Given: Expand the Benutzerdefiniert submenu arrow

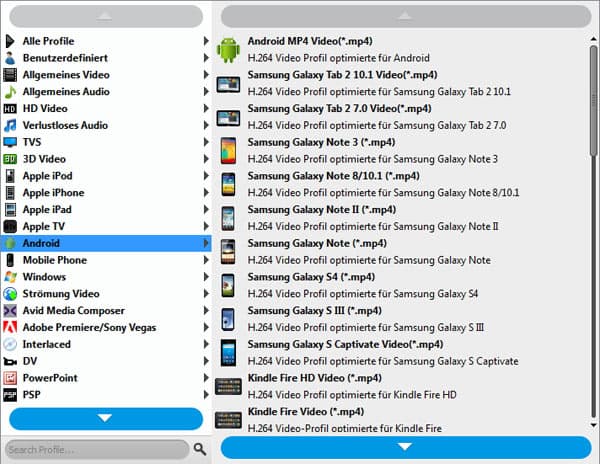Looking at the screenshot, I should [x=206, y=58].
